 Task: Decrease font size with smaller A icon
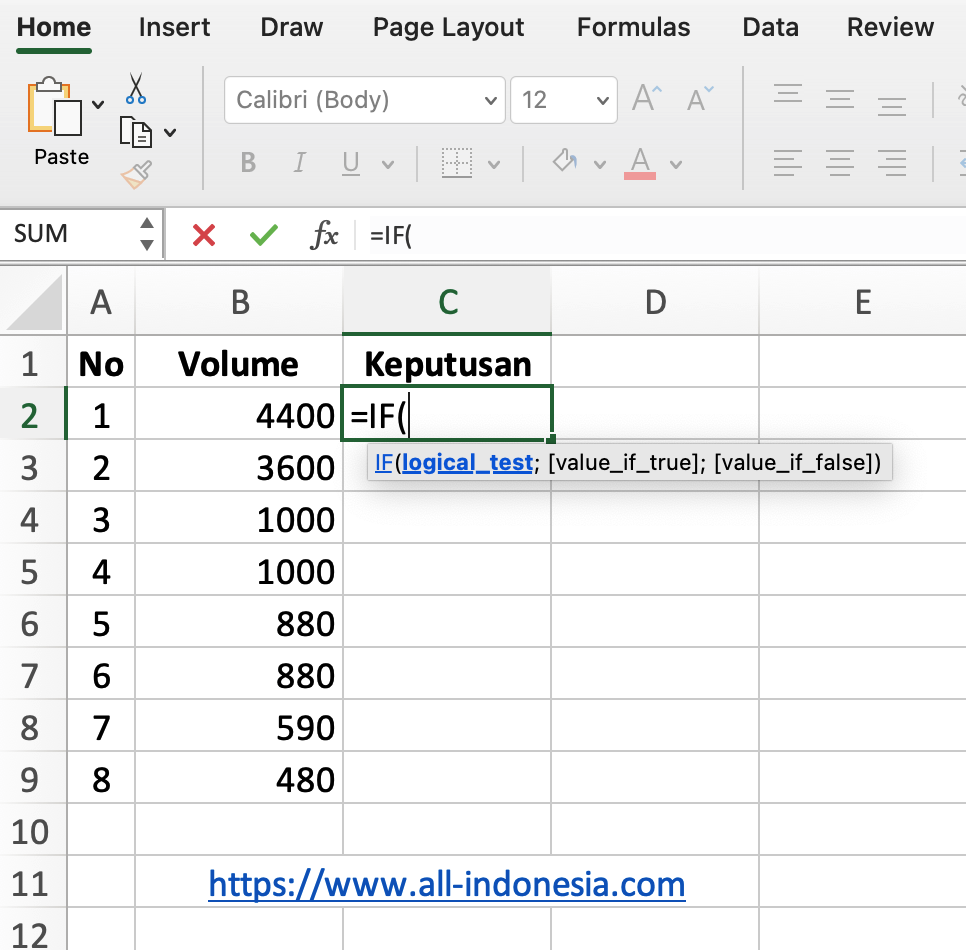click(700, 99)
